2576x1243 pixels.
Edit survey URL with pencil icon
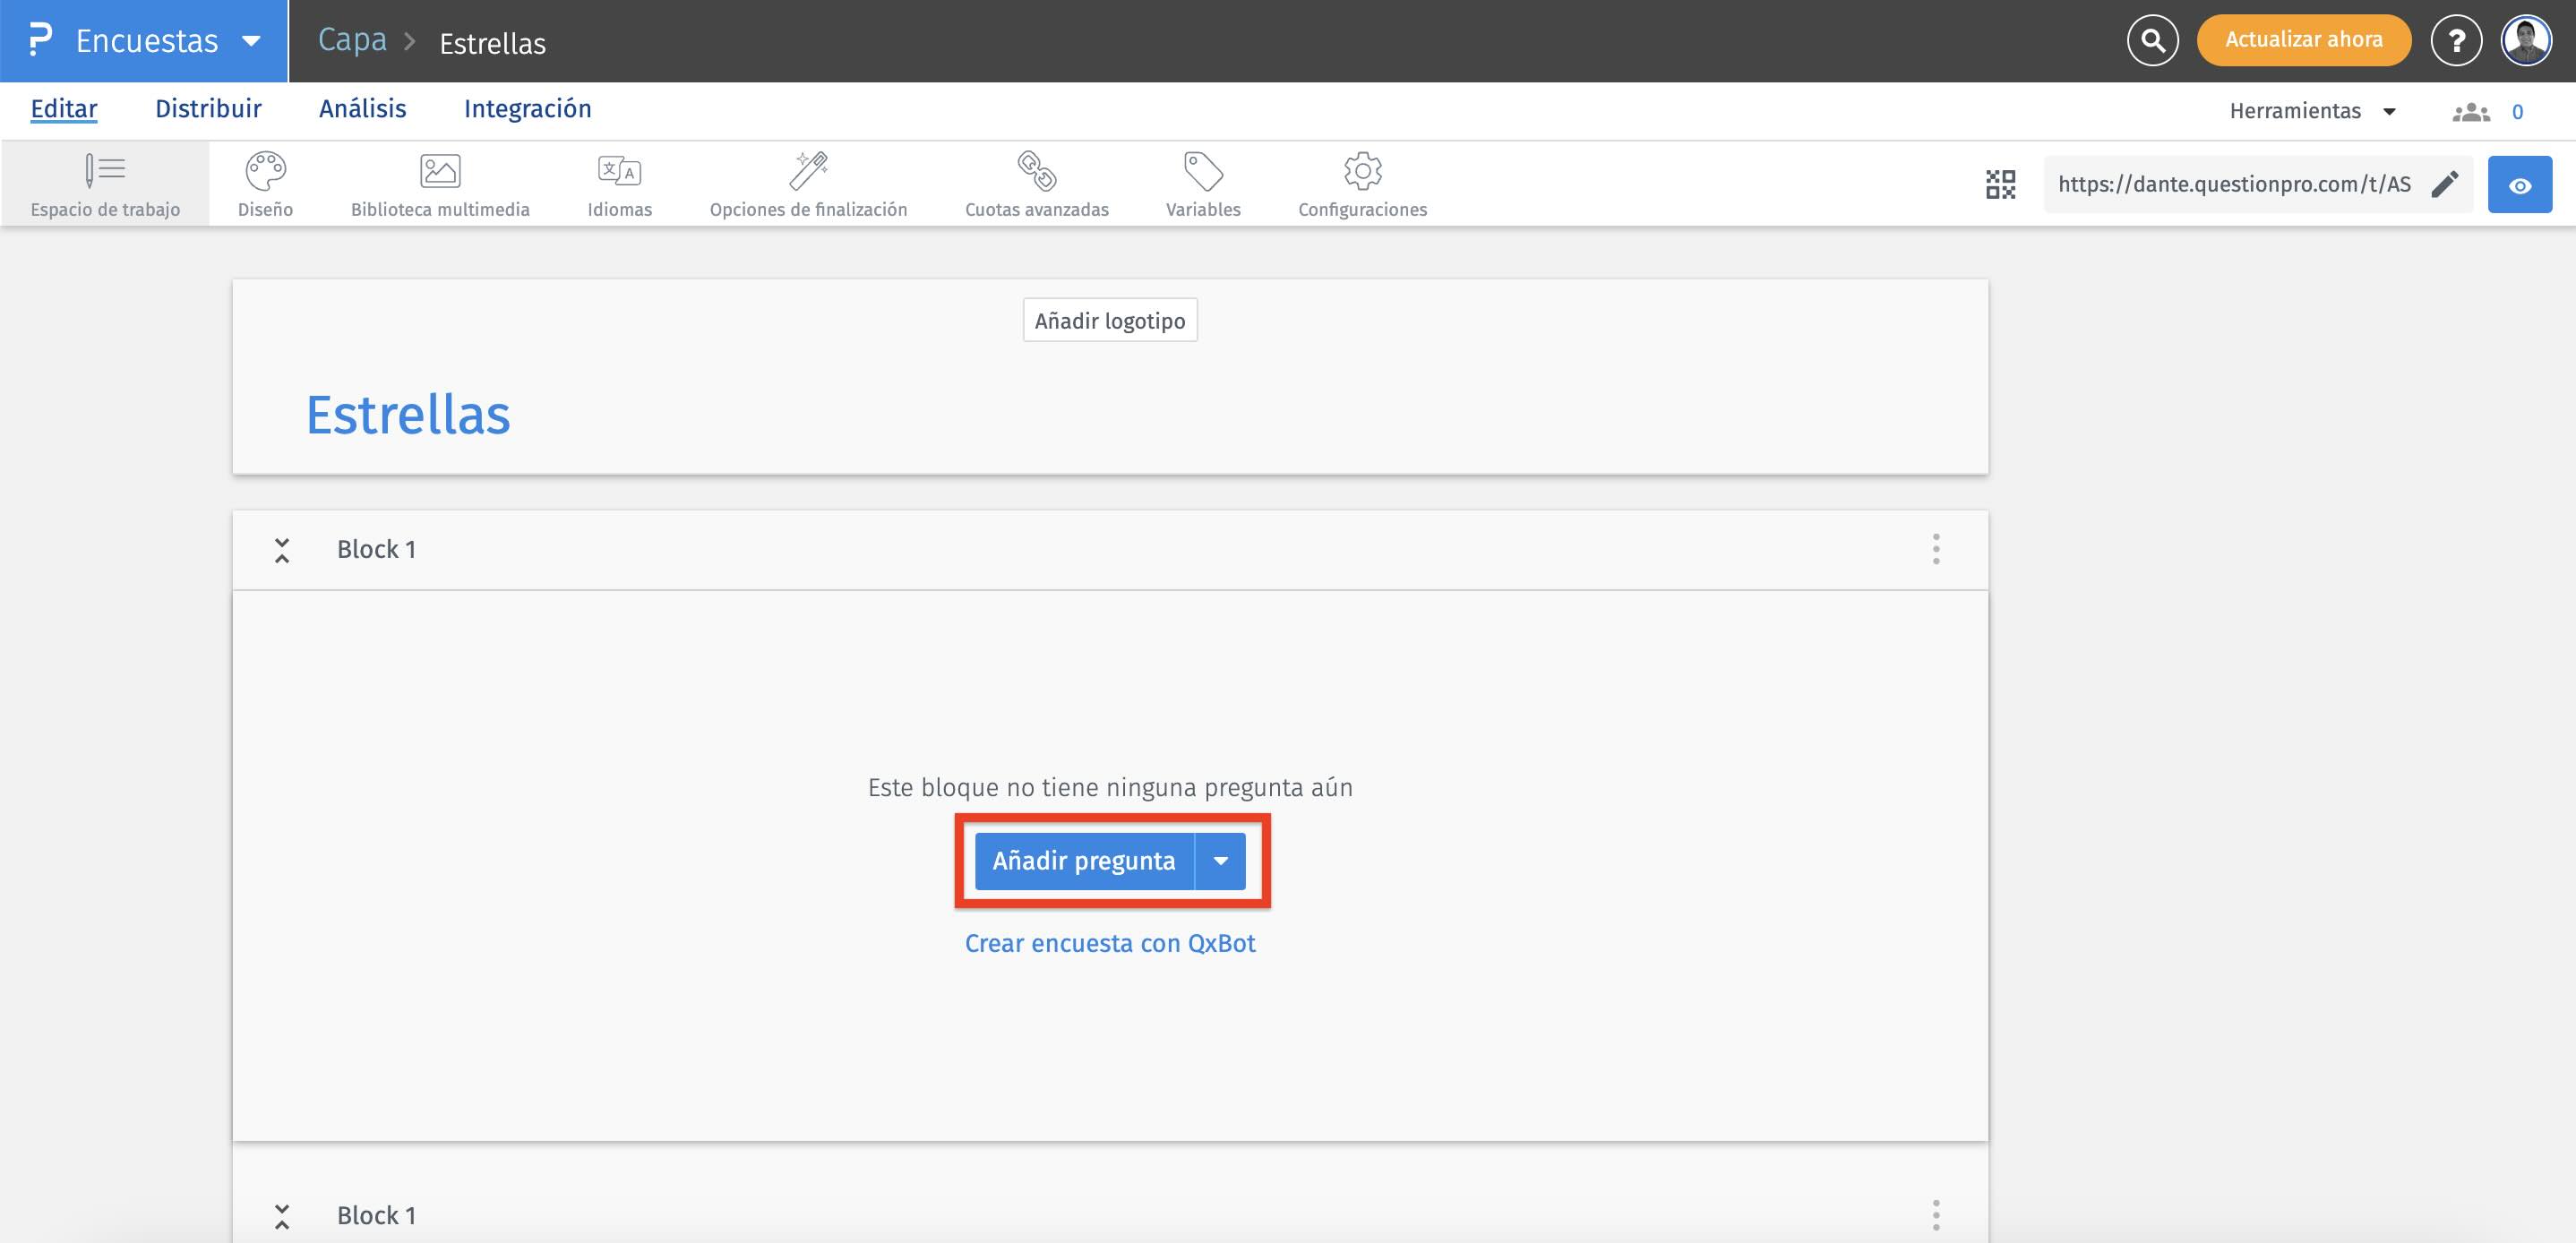coord(2444,184)
